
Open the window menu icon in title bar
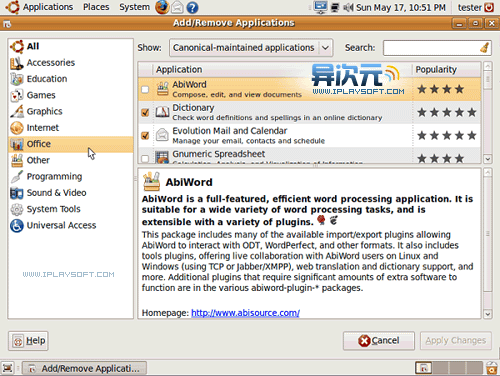pyautogui.click(x=7, y=24)
